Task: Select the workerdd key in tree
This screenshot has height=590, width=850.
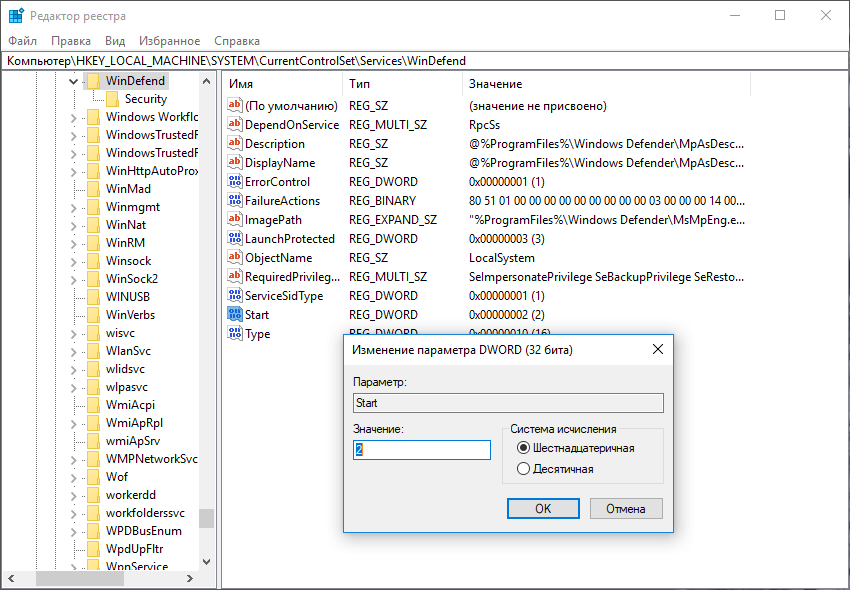Action: click(131, 495)
